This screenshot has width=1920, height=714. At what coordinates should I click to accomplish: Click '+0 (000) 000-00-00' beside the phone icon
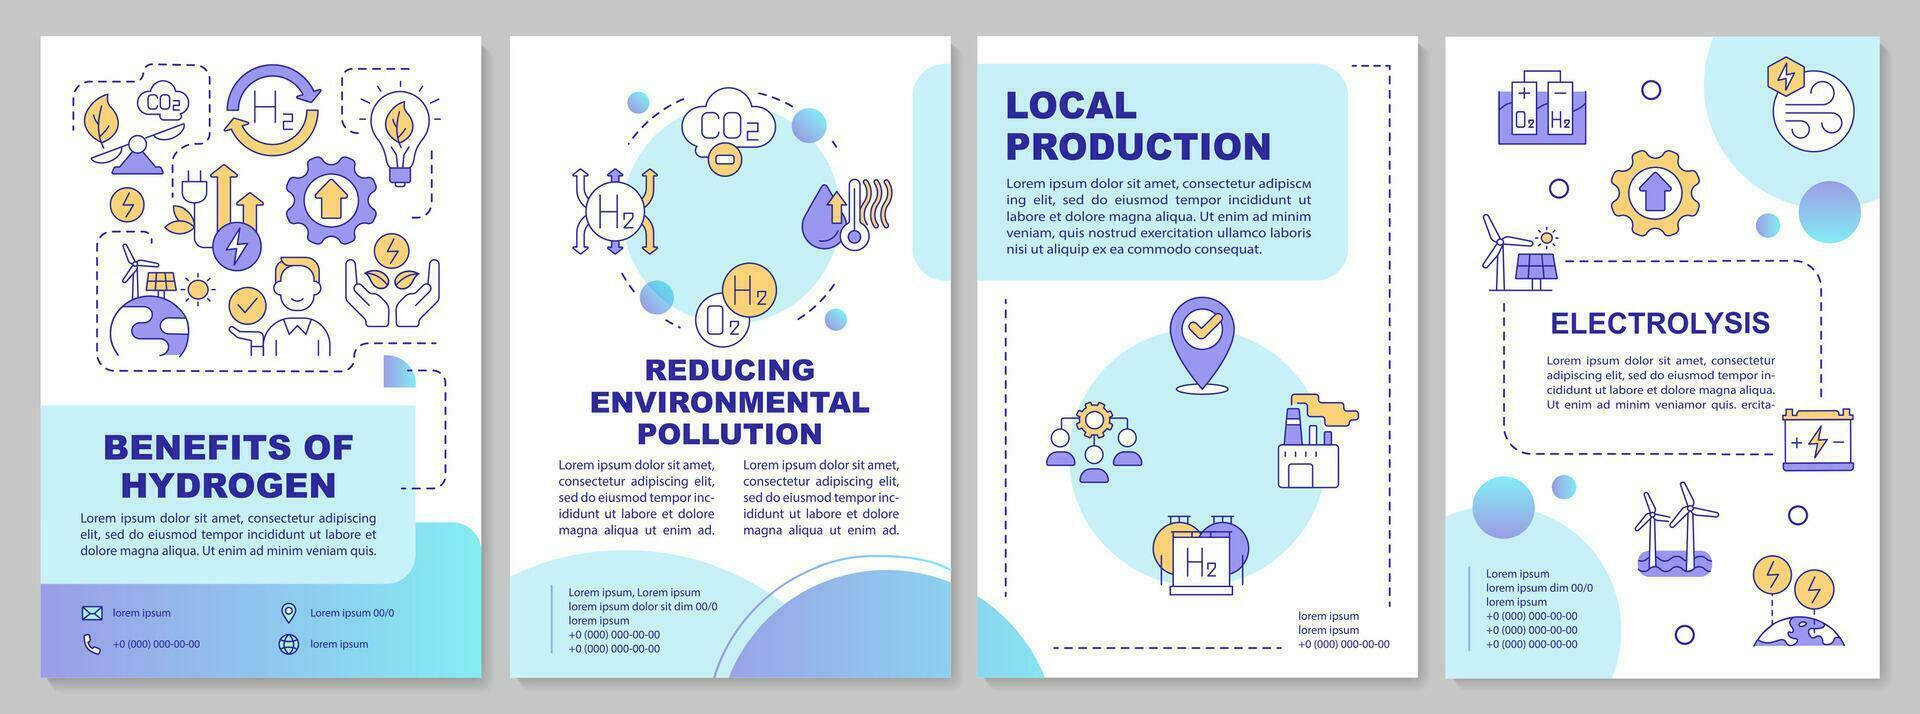point(156,644)
